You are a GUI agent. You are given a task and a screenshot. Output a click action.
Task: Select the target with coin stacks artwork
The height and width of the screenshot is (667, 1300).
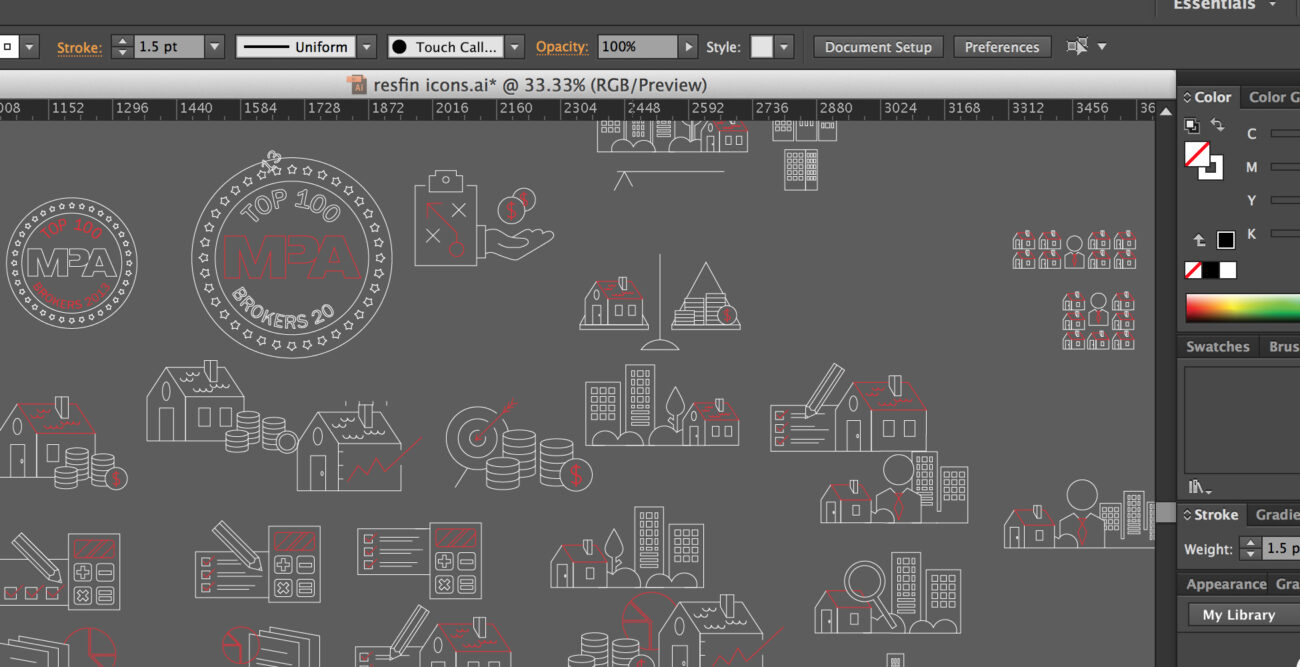[519, 445]
